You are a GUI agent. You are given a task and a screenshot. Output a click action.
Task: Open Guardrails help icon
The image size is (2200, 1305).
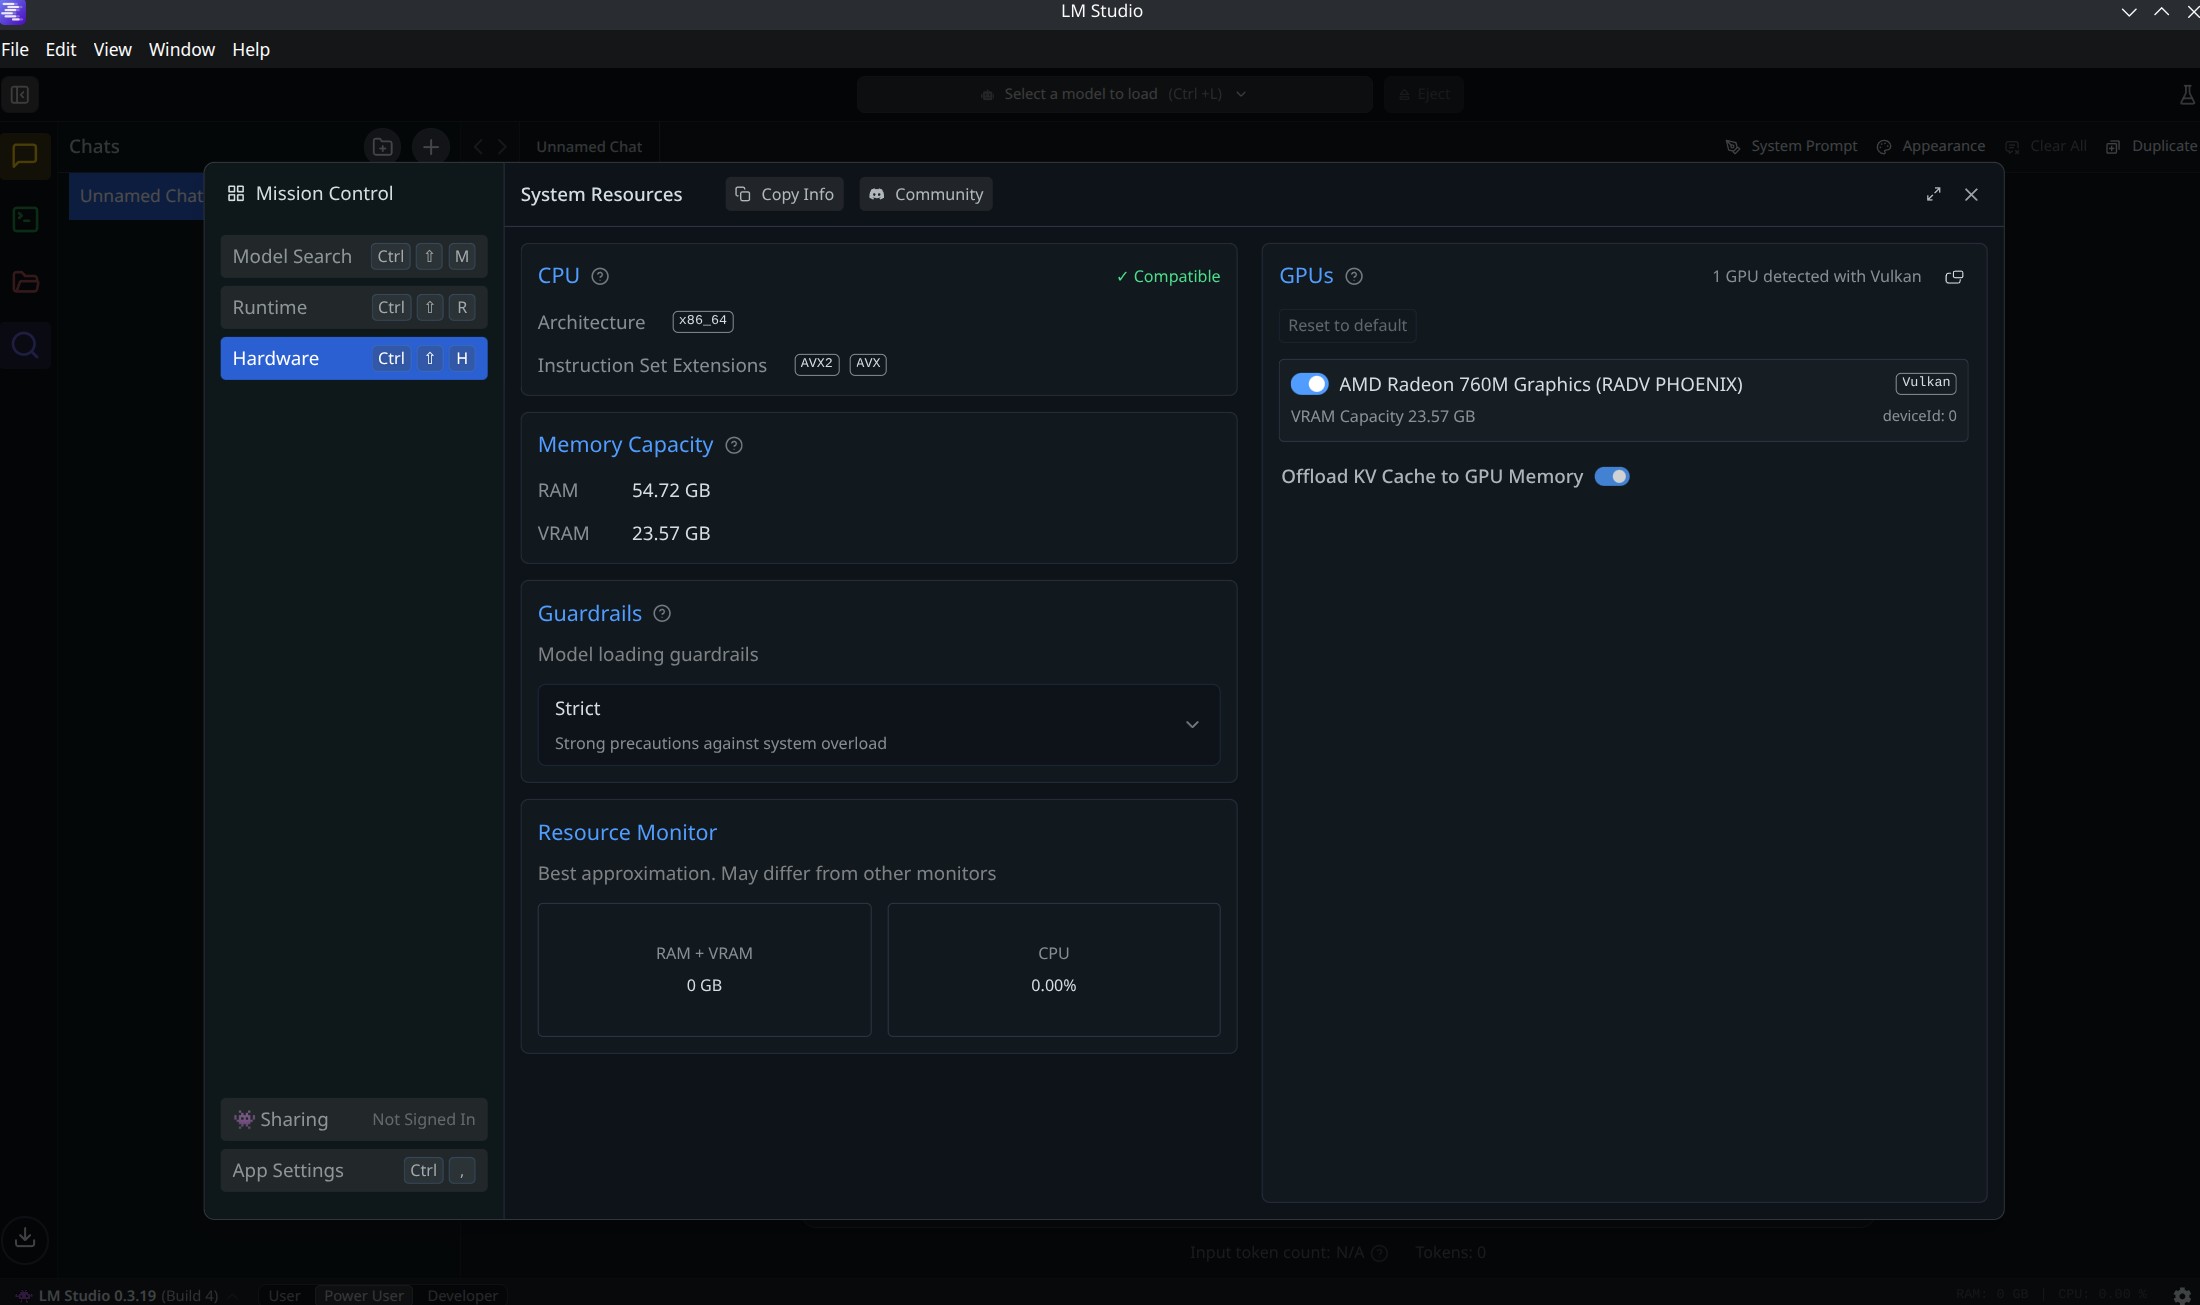662,614
